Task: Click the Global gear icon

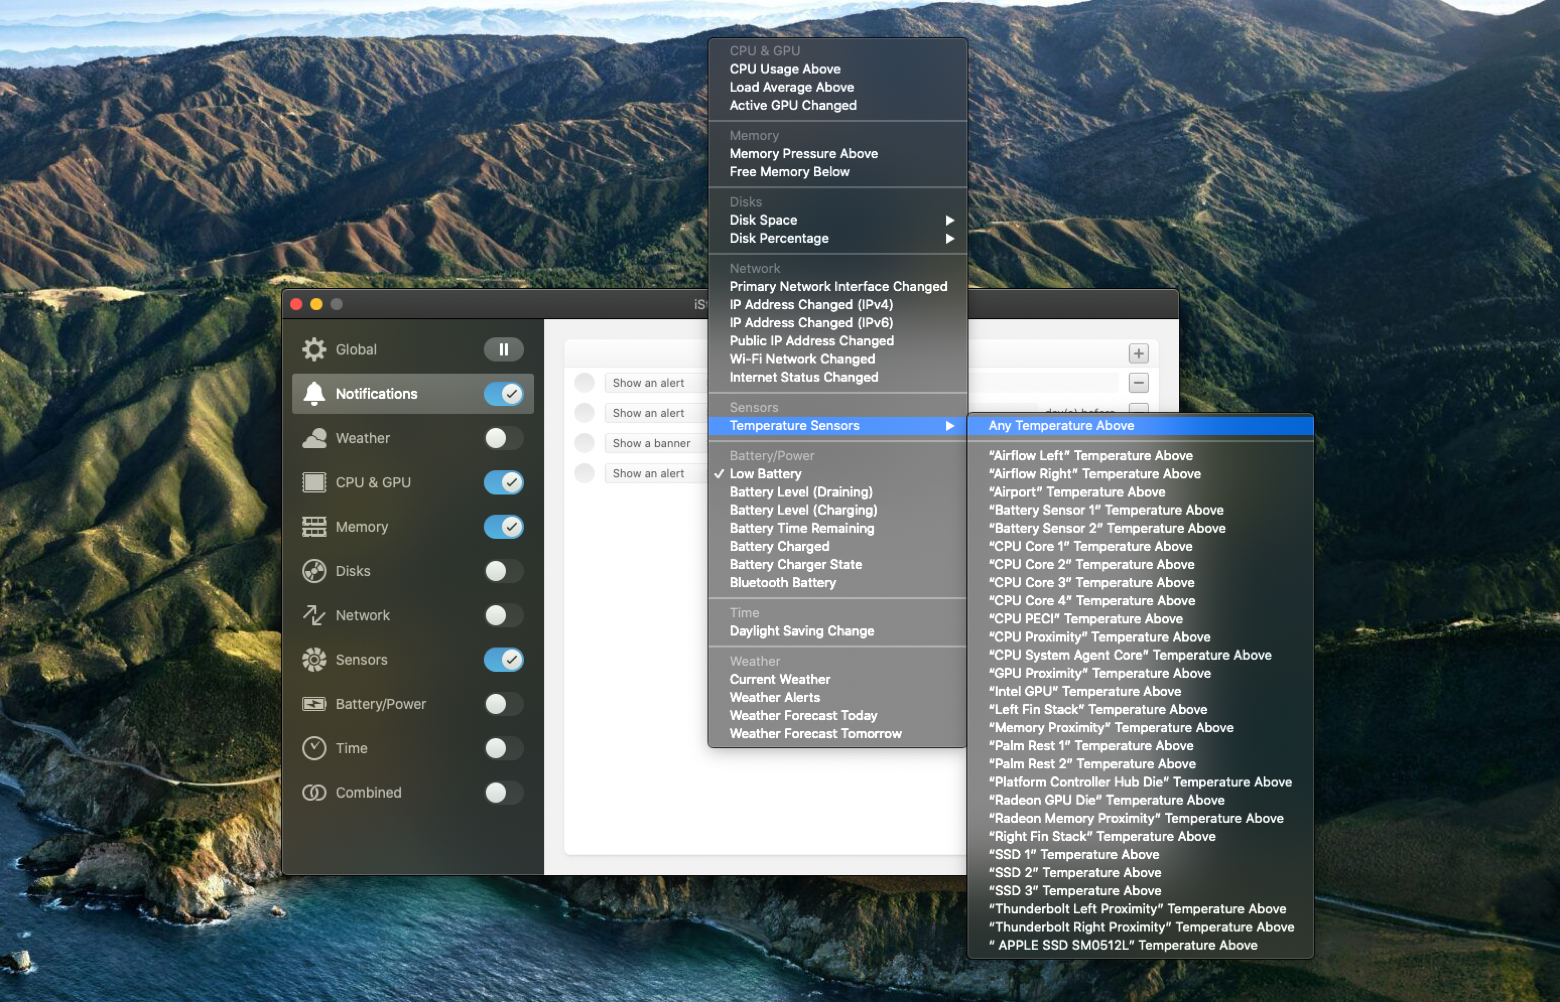Action: 314,348
